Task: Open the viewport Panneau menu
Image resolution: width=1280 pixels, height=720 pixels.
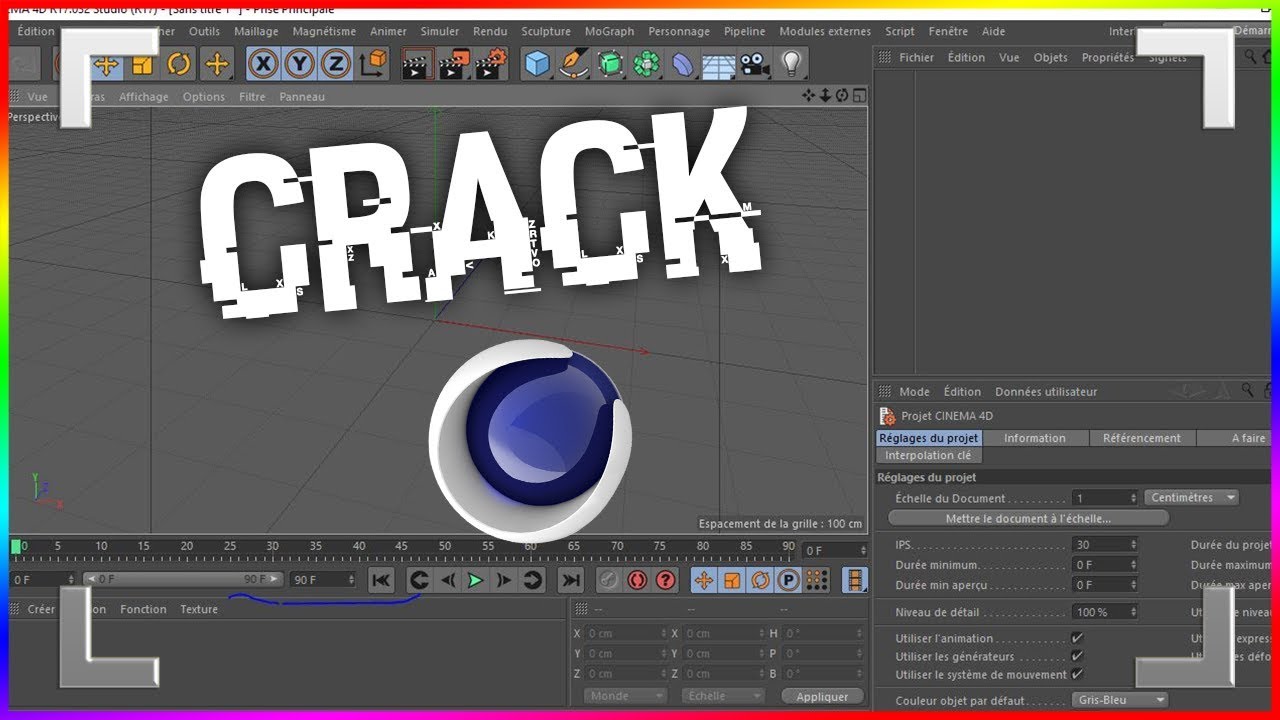Action: 302,97
